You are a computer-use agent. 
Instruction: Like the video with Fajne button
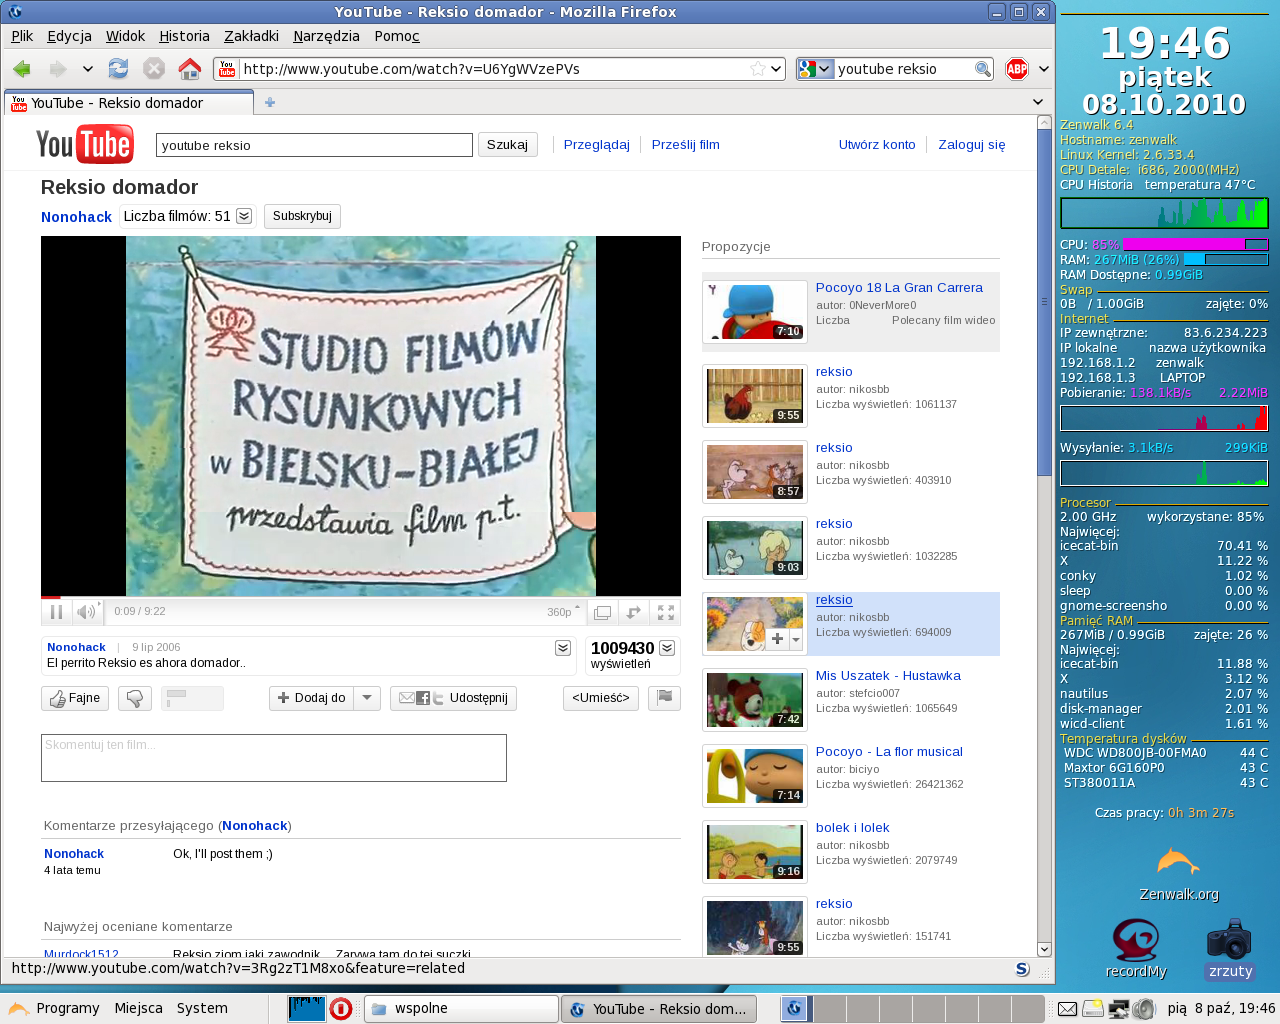tap(75, 698)
